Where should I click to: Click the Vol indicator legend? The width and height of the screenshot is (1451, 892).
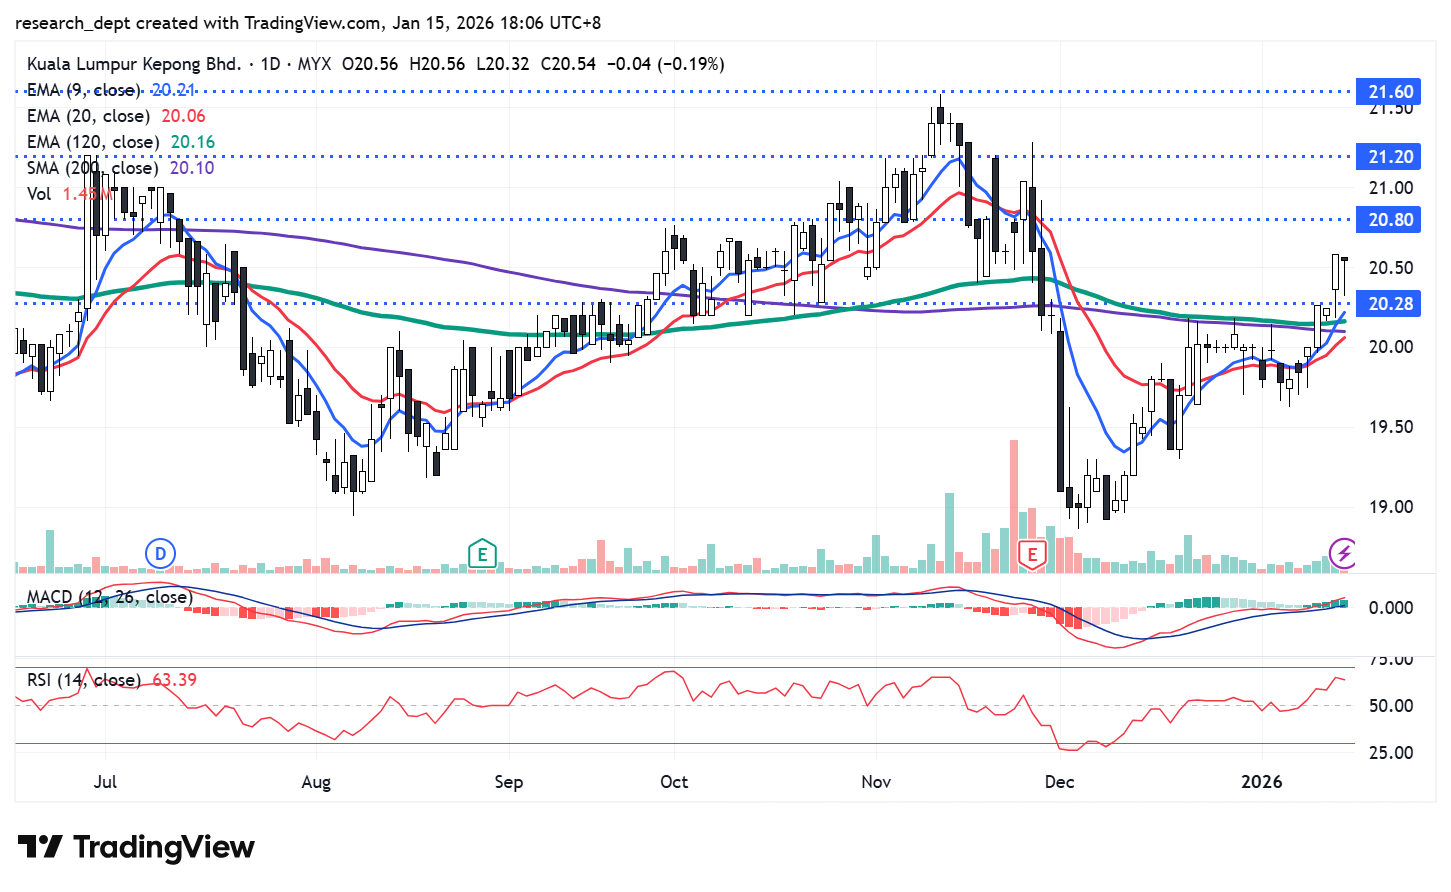pyautogui.click(x=39, y=194)
